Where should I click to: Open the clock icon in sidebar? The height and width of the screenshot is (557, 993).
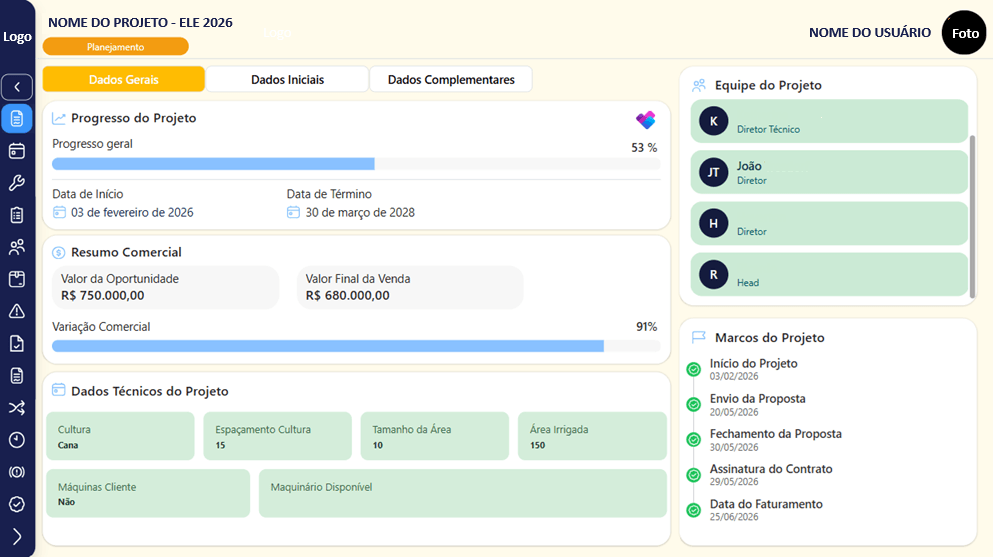tap(17, 440)
